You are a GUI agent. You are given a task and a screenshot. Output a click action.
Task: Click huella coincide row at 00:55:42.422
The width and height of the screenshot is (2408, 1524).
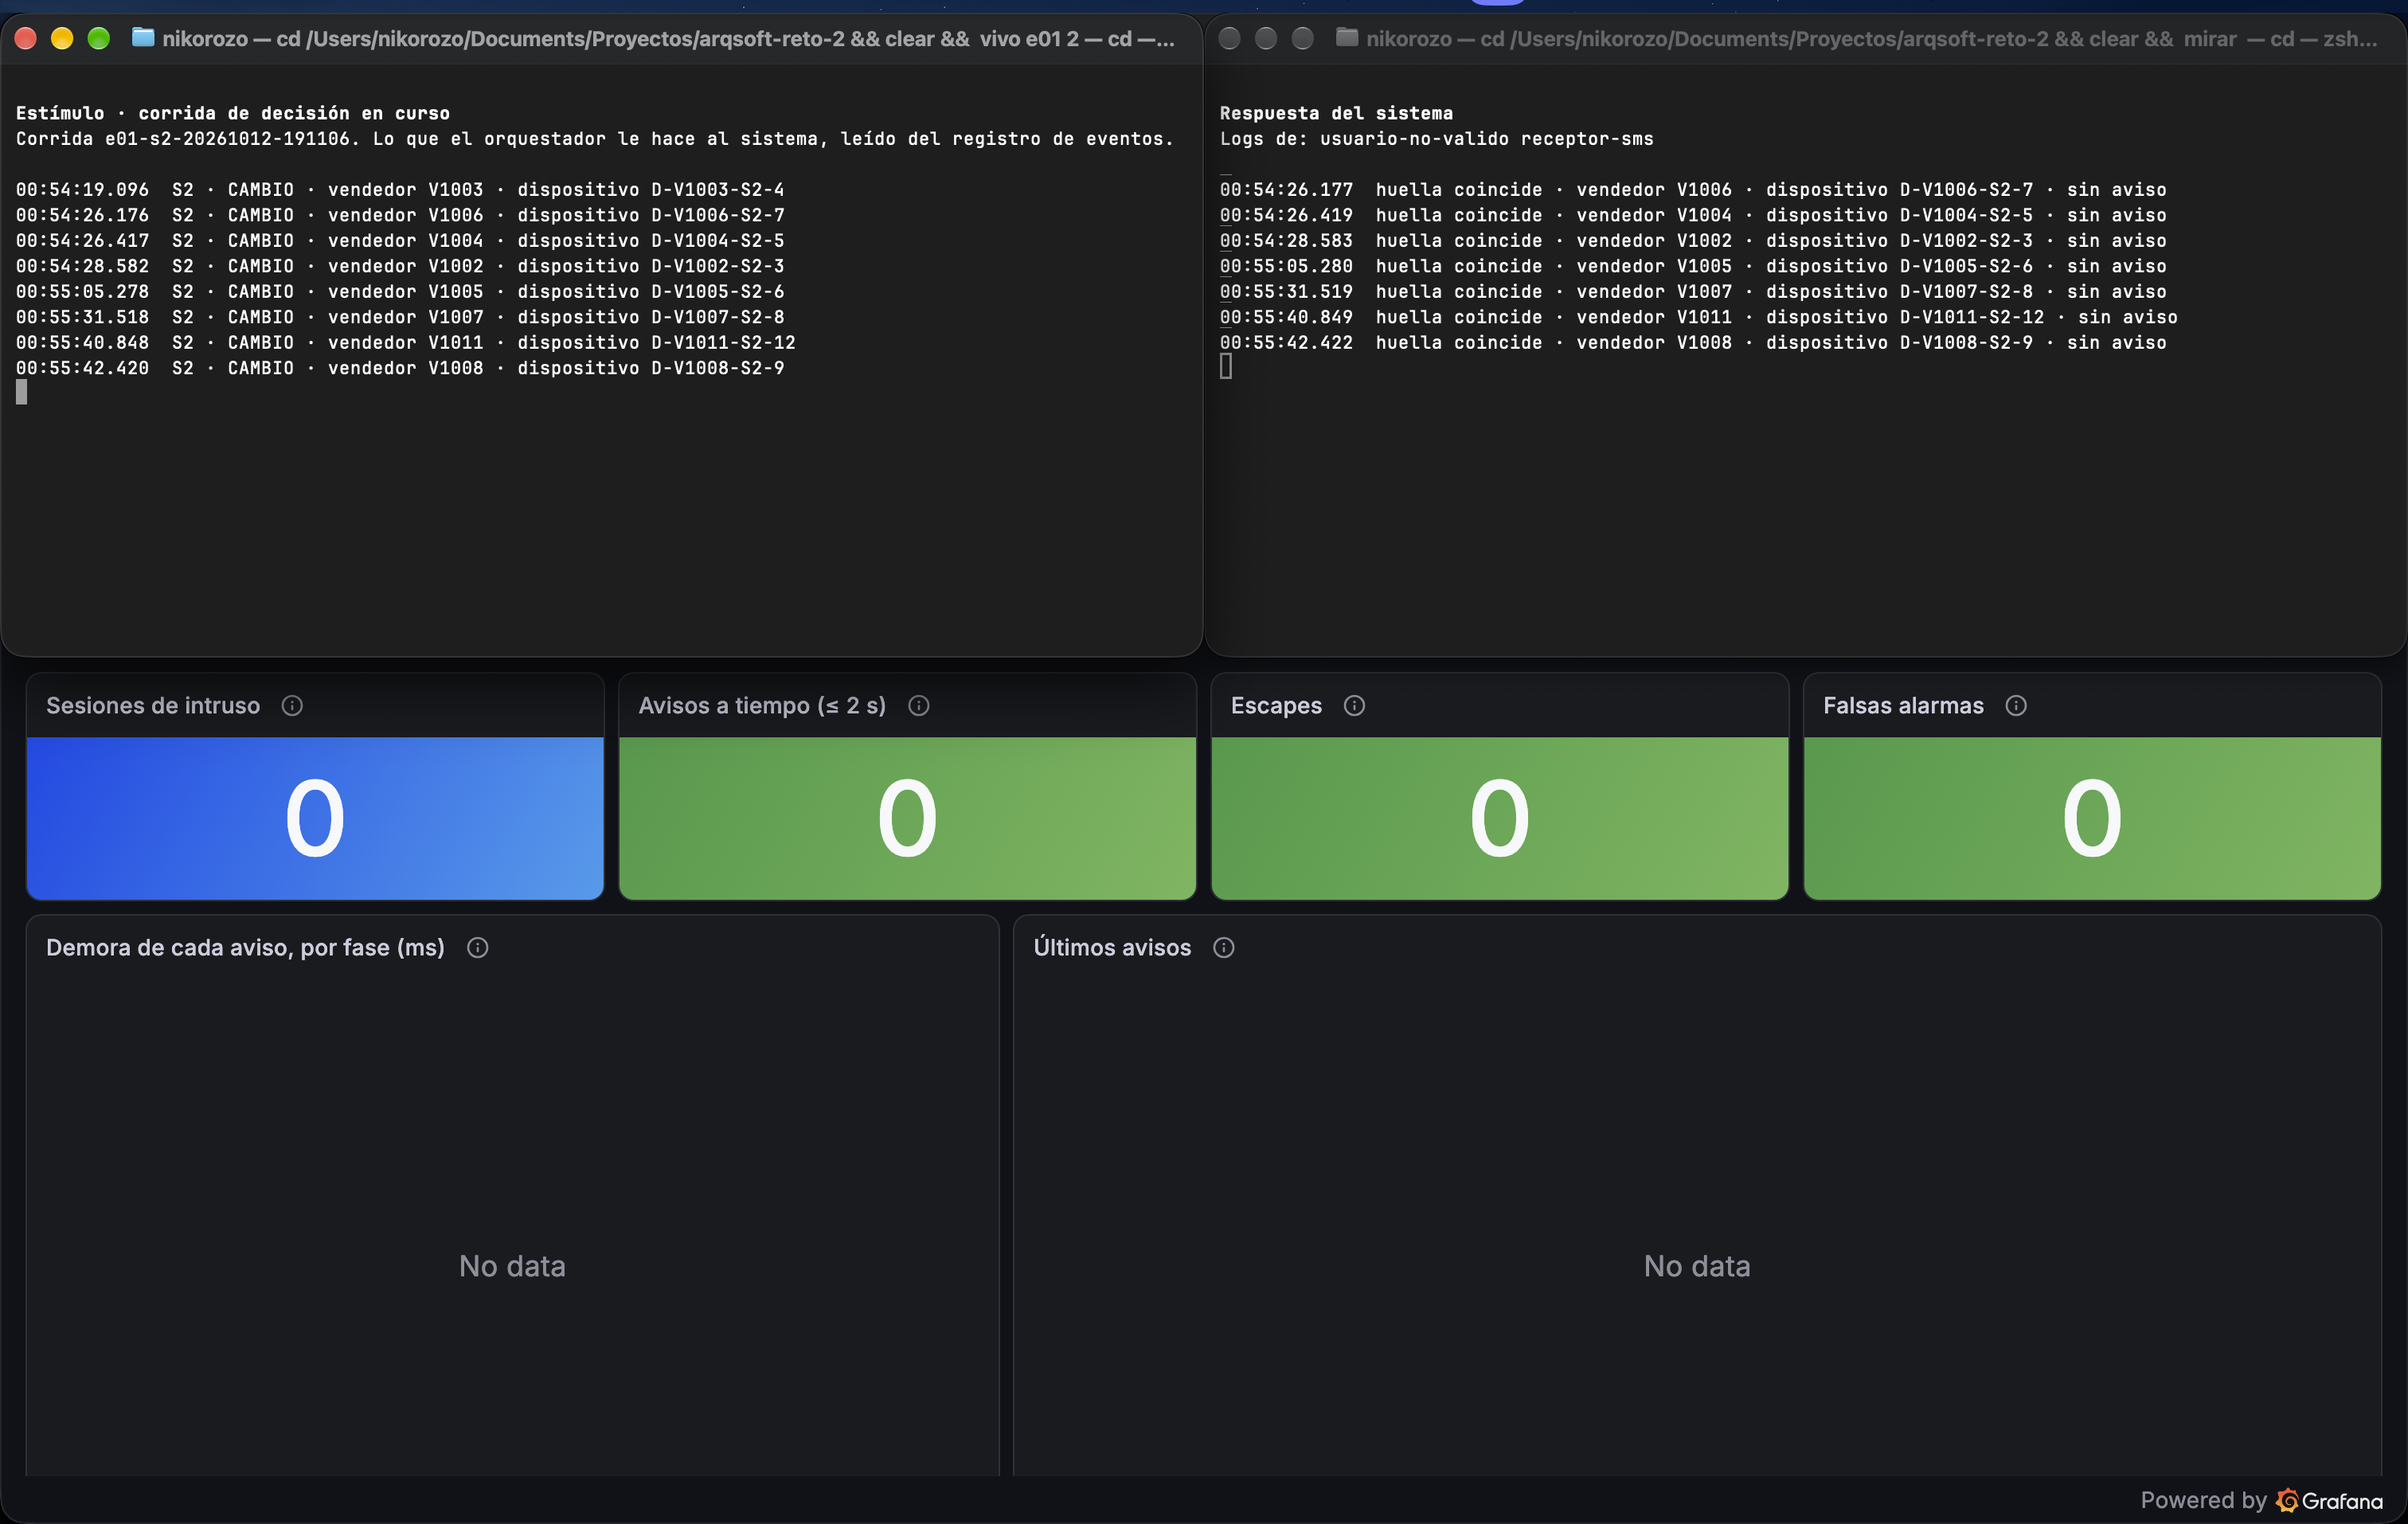point(1693,343)
